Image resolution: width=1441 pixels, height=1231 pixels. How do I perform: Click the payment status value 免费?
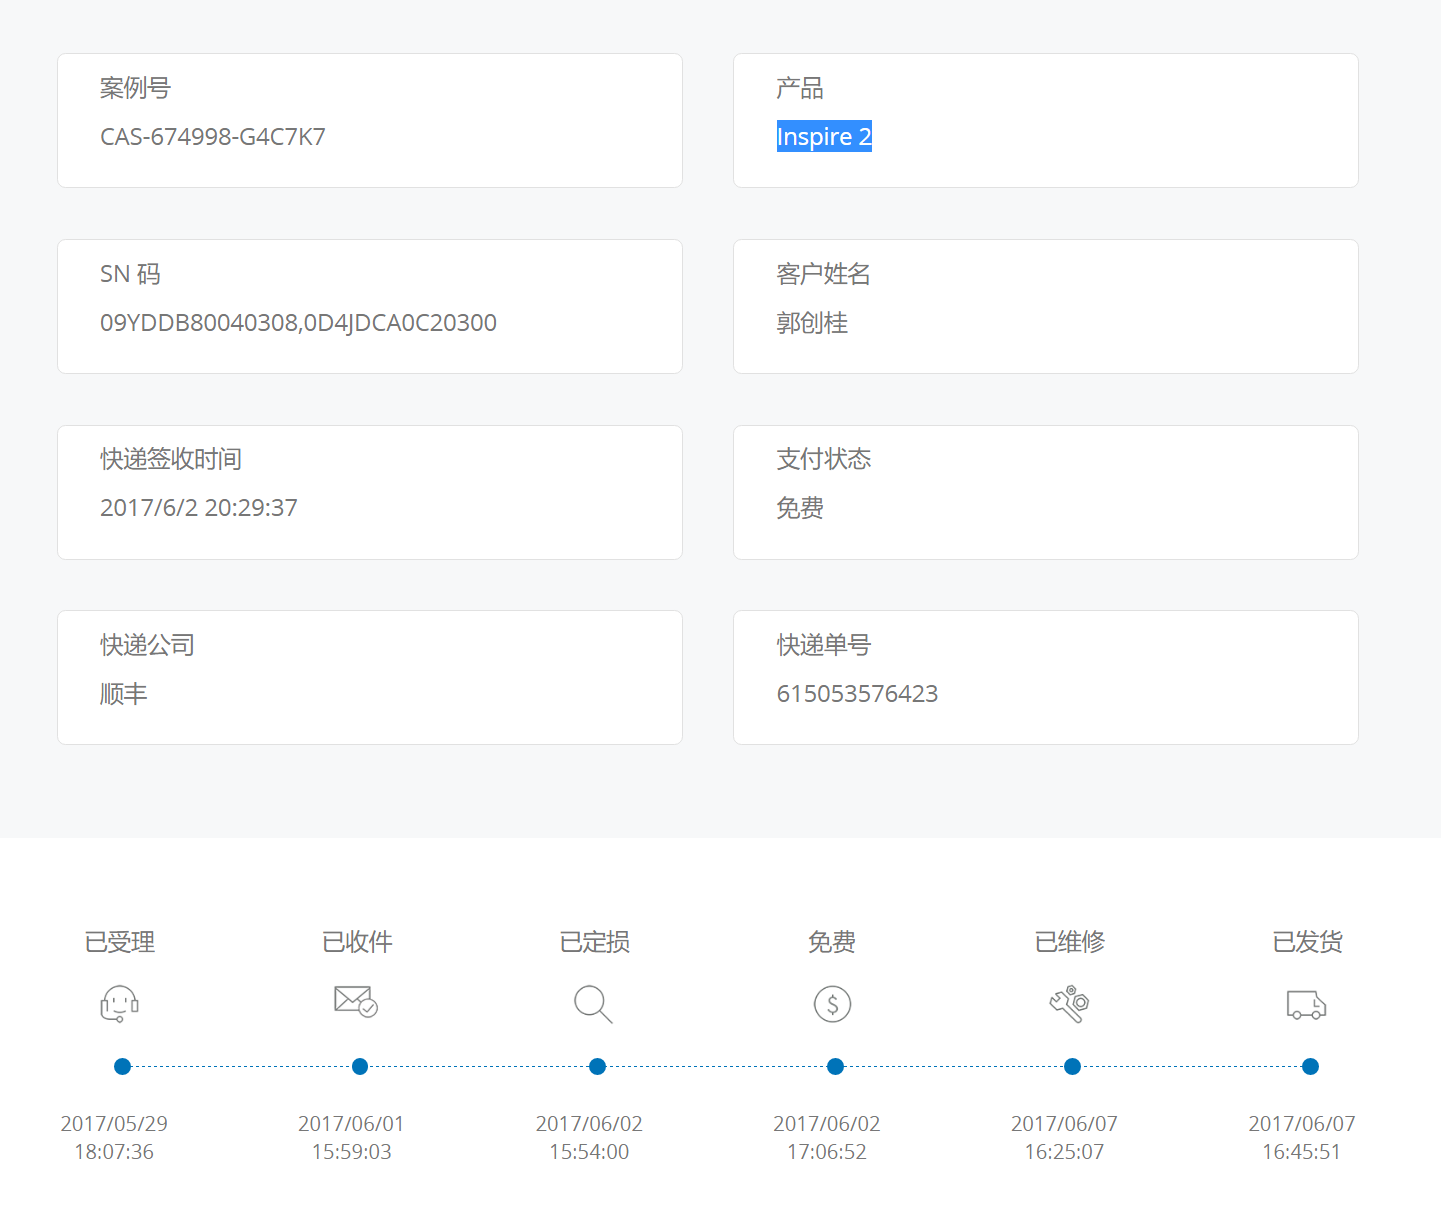tap(800, 508)
